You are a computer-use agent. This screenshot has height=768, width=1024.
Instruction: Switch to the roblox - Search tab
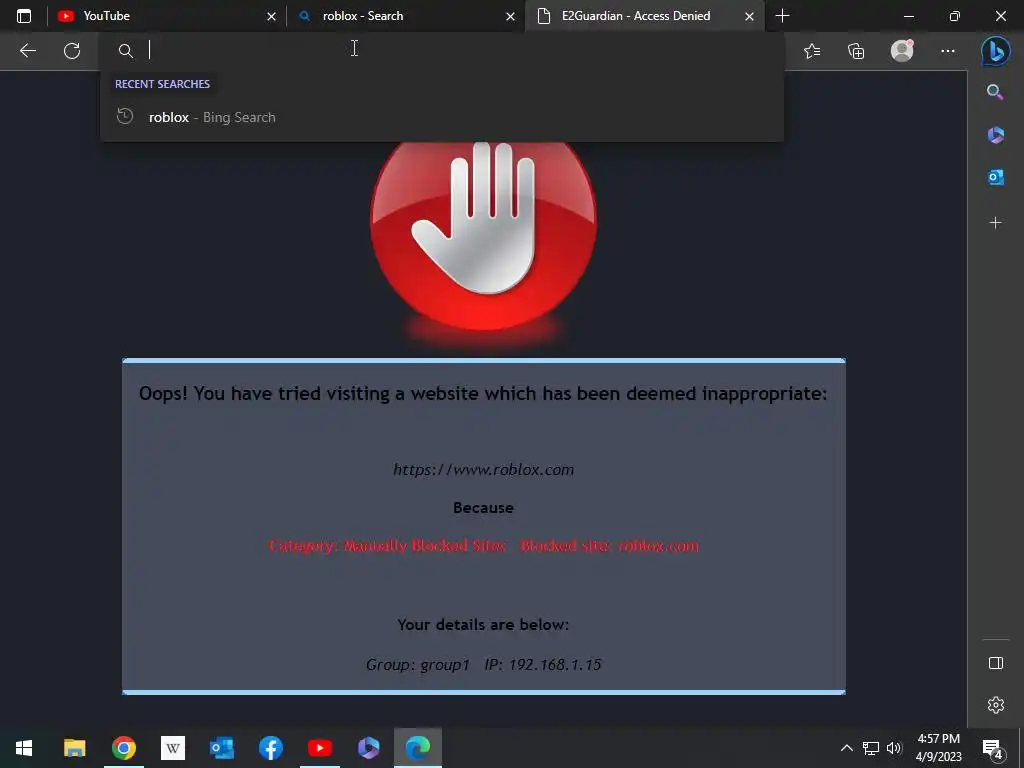pos(405,16)
